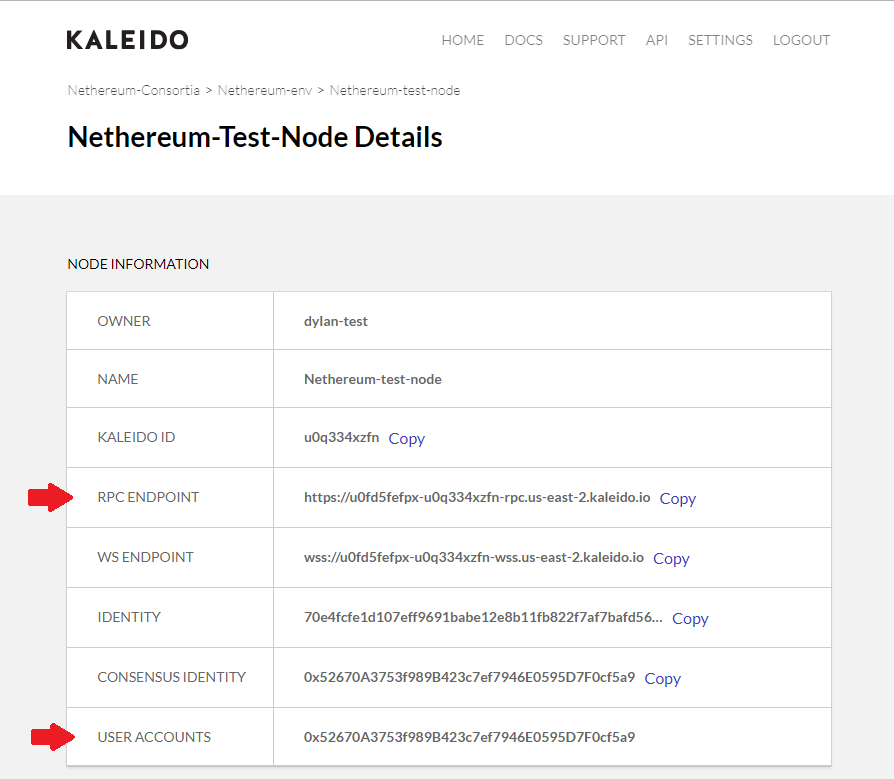Image resolution: width=894 pixels, height=779 pixels.
Task: Open the SUPPORT page
Action: 594,40
